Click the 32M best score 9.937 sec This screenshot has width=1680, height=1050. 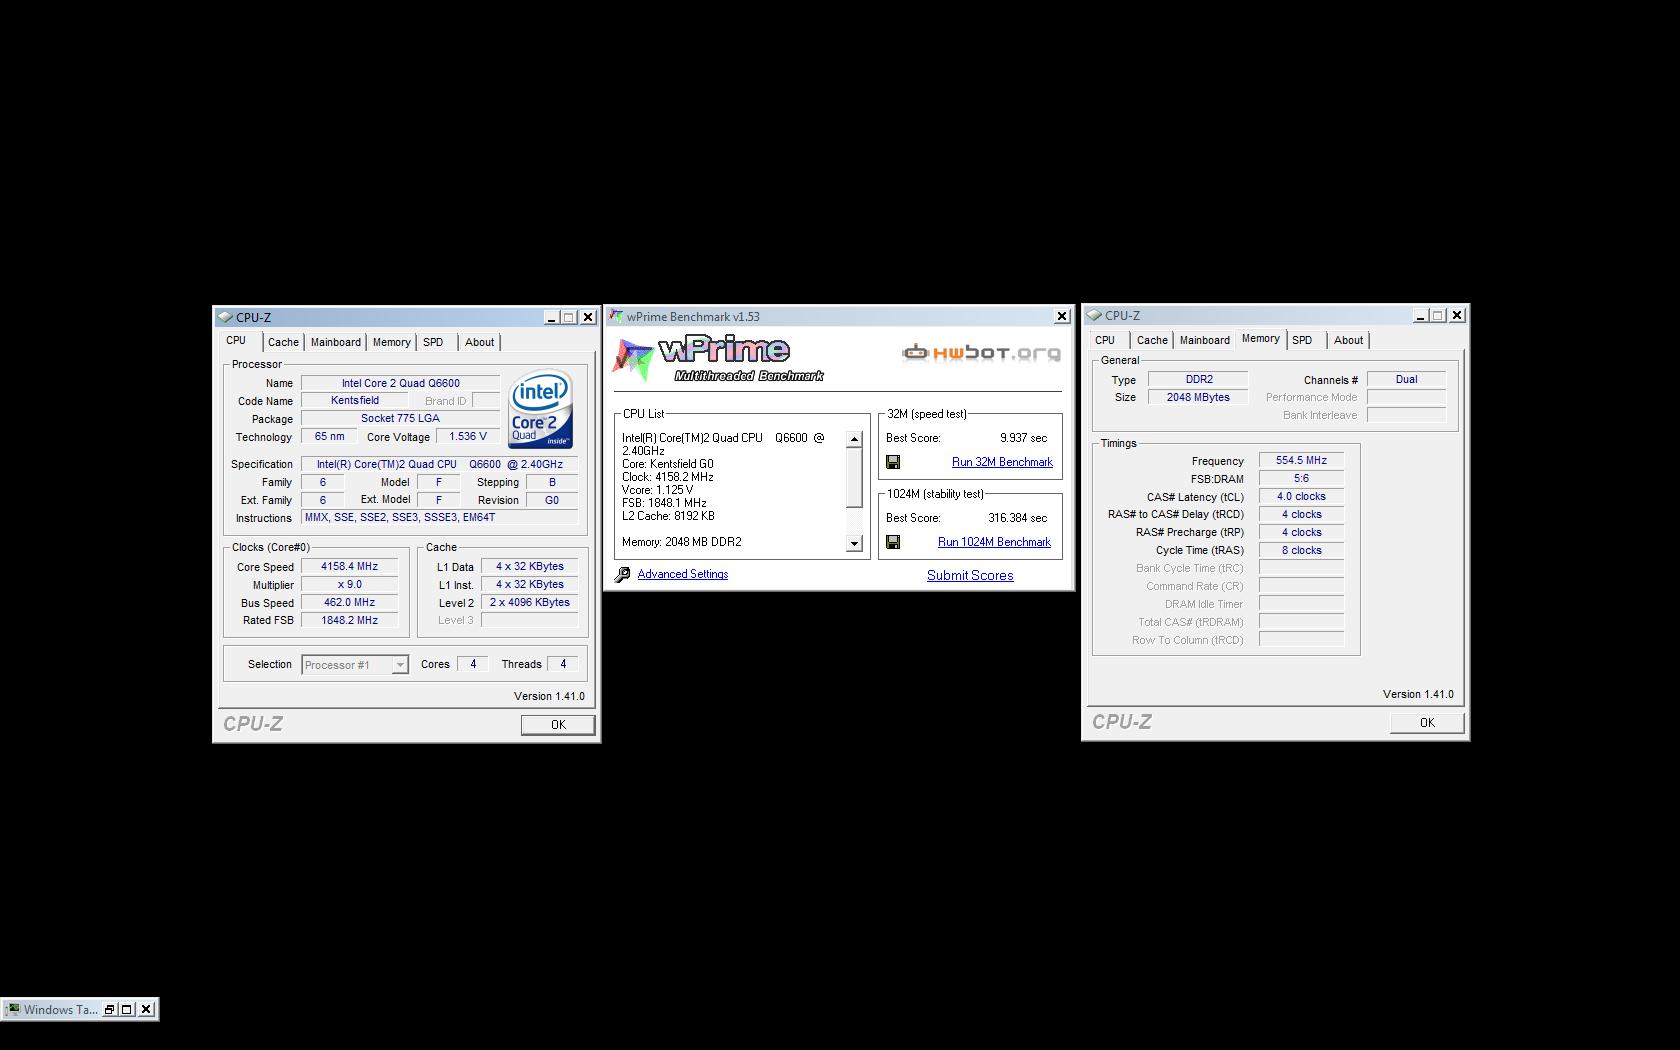(x=1023, y=438)
